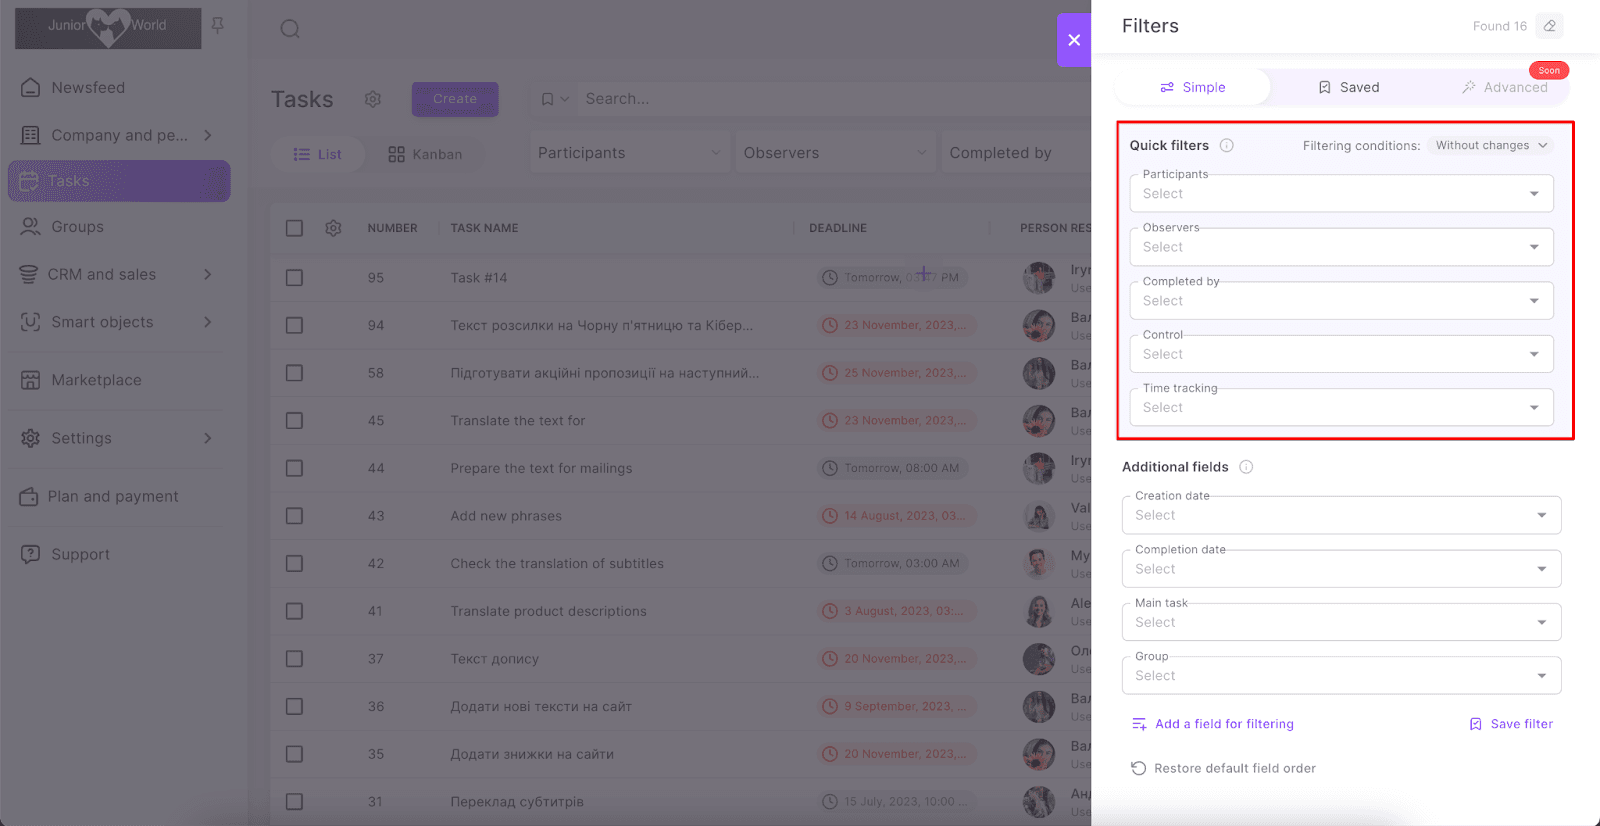The width and height of the screenshot is (1600, 826).
Task: Click the info icon beside Quick filters
Action: (1226, 145)
